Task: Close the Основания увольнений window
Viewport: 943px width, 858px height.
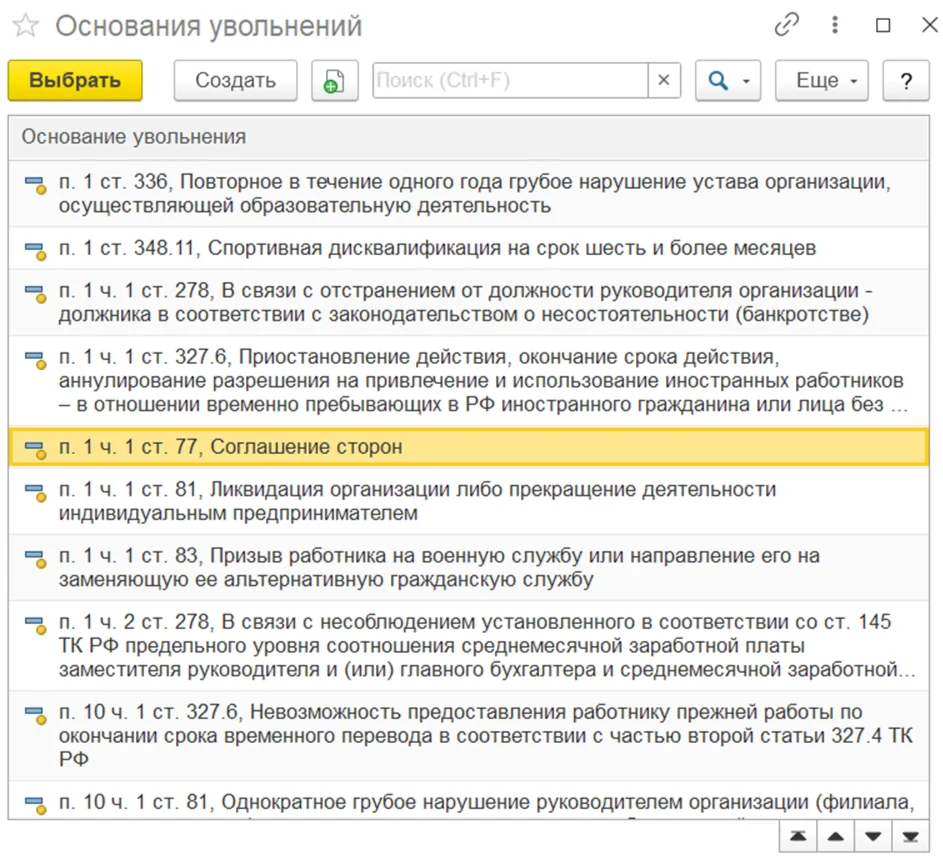Action: pos(930,25)
